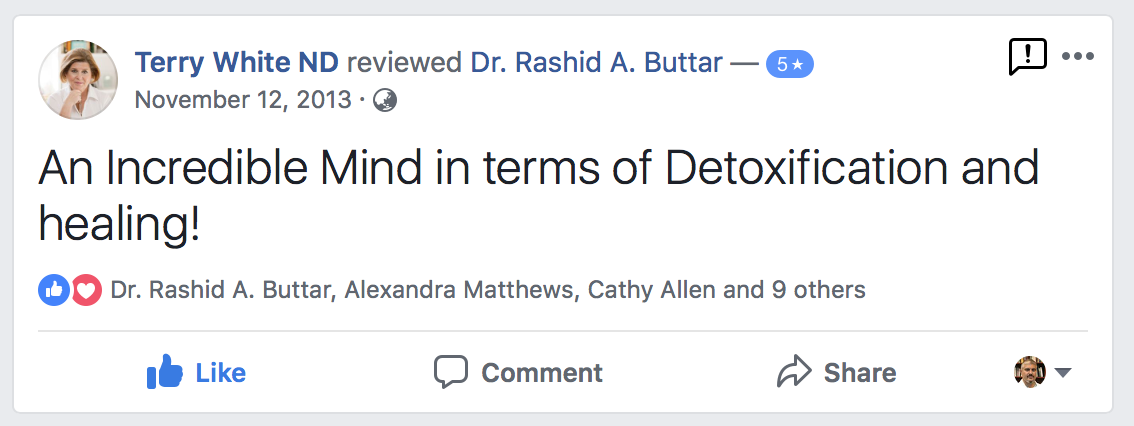Screen dimensions: 1134x426
Task: Open Dr. Rashid A. Buttar page link
Action: (x=596, y=63)
